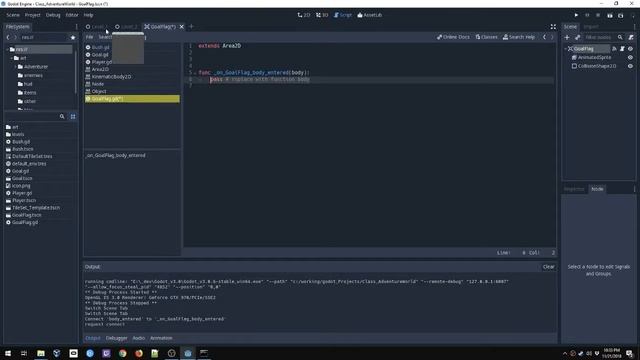Viewport: 640px width, 360px height.
Task: Open the AssetLib workspace
Action: pyautogui.click(x=370, y=15)
